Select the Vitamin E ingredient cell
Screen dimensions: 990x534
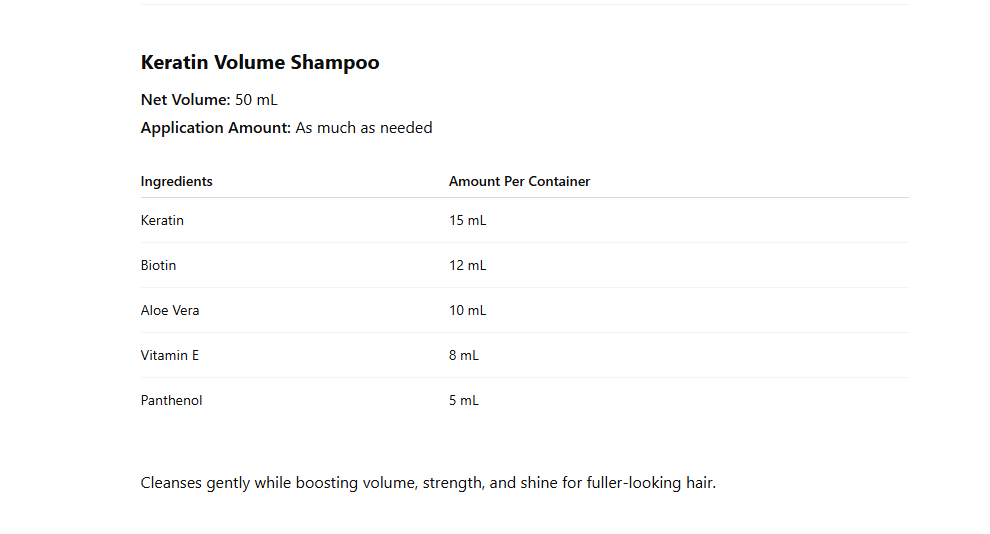pyautogui.click(x=170, y=355)
